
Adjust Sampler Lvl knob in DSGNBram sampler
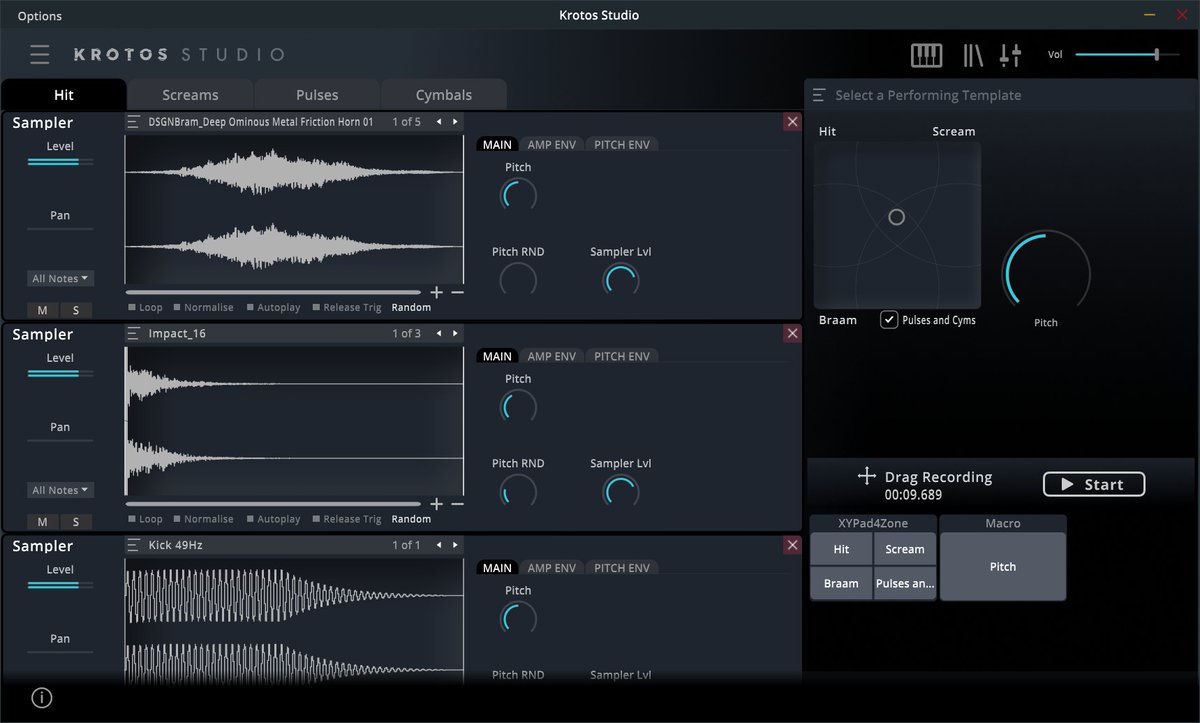pos(620,278)
